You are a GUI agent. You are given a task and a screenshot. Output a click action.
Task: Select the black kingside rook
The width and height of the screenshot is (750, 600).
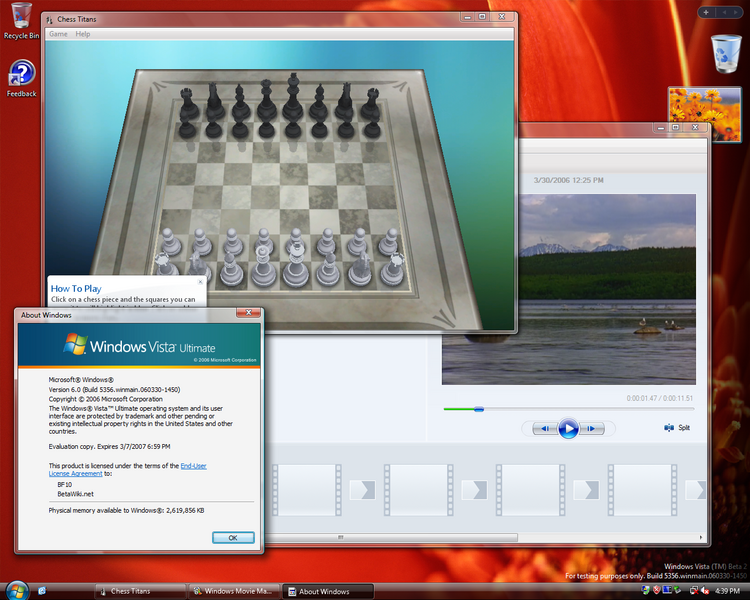click(x=371, y=103)
